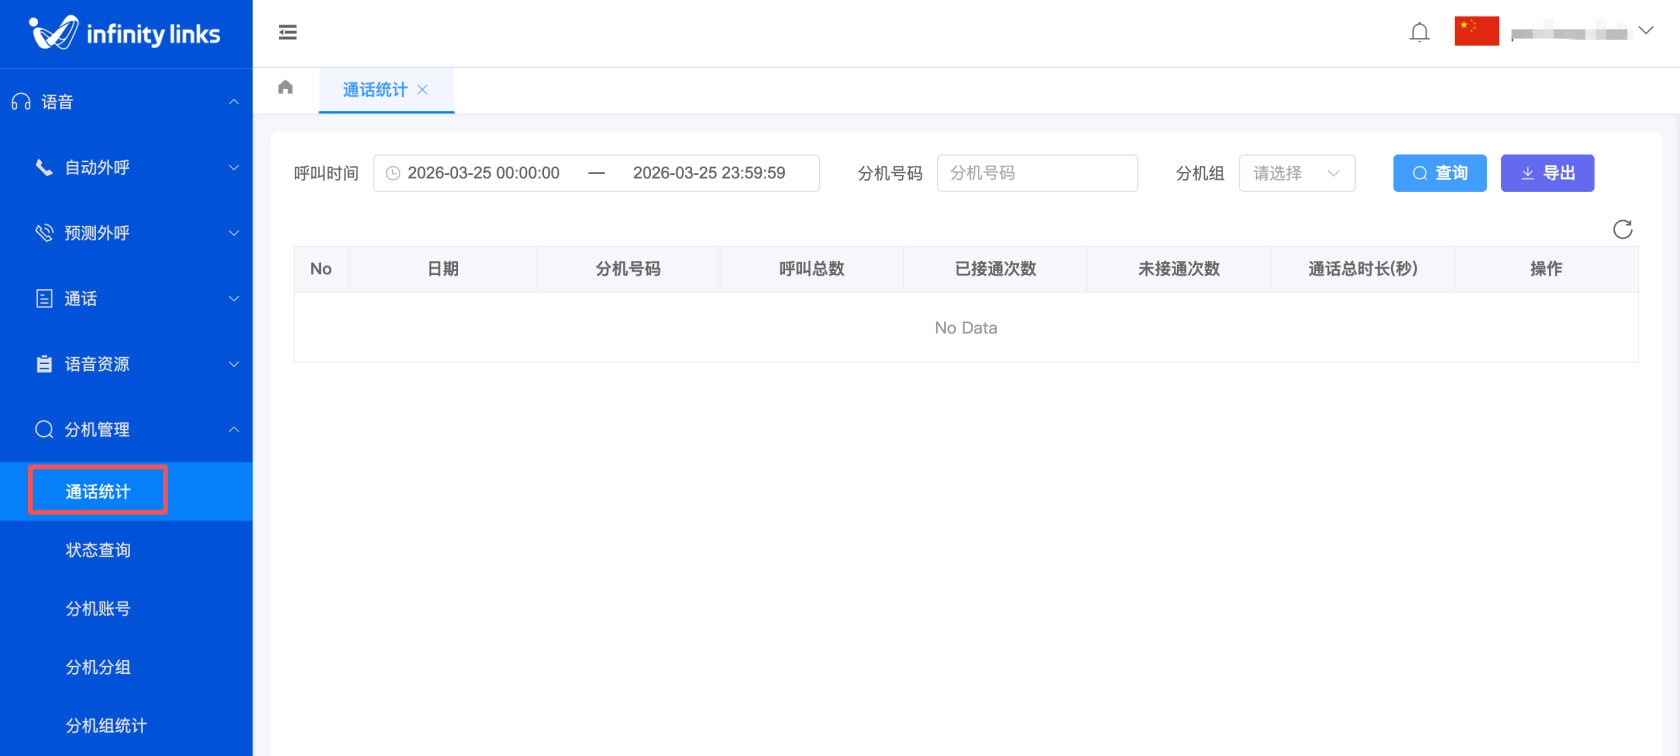Go to the home tab icon

tap(286, 88)
